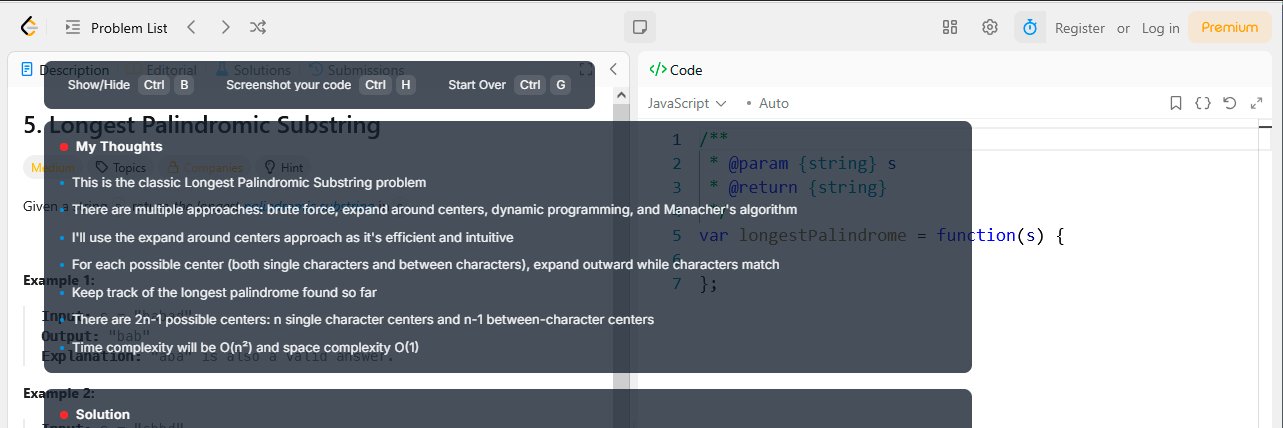Click the Medium difficulty tag

[x=53, y=168]
